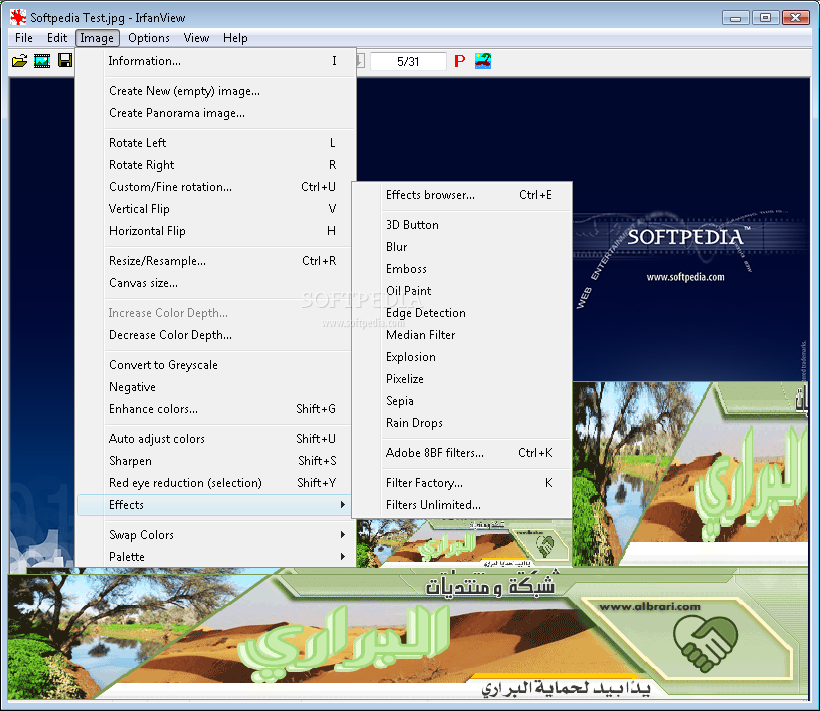Select Create Panorama image...
820x711 pixels.
point(216,113)
